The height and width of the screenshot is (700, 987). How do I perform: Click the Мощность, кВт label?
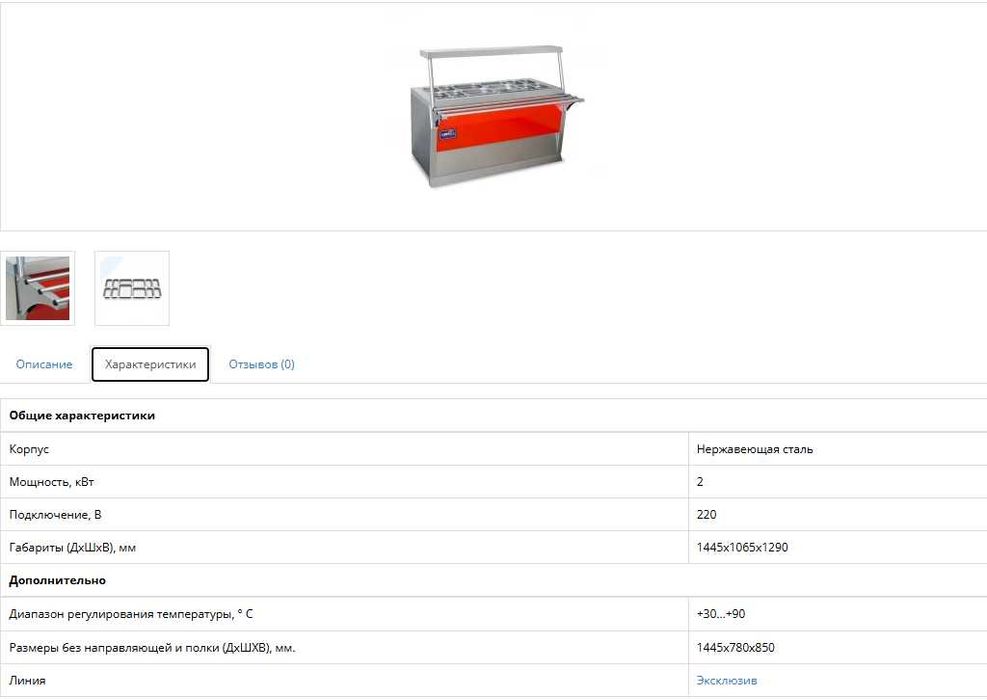pyautogui.click(x=52, y=482)
